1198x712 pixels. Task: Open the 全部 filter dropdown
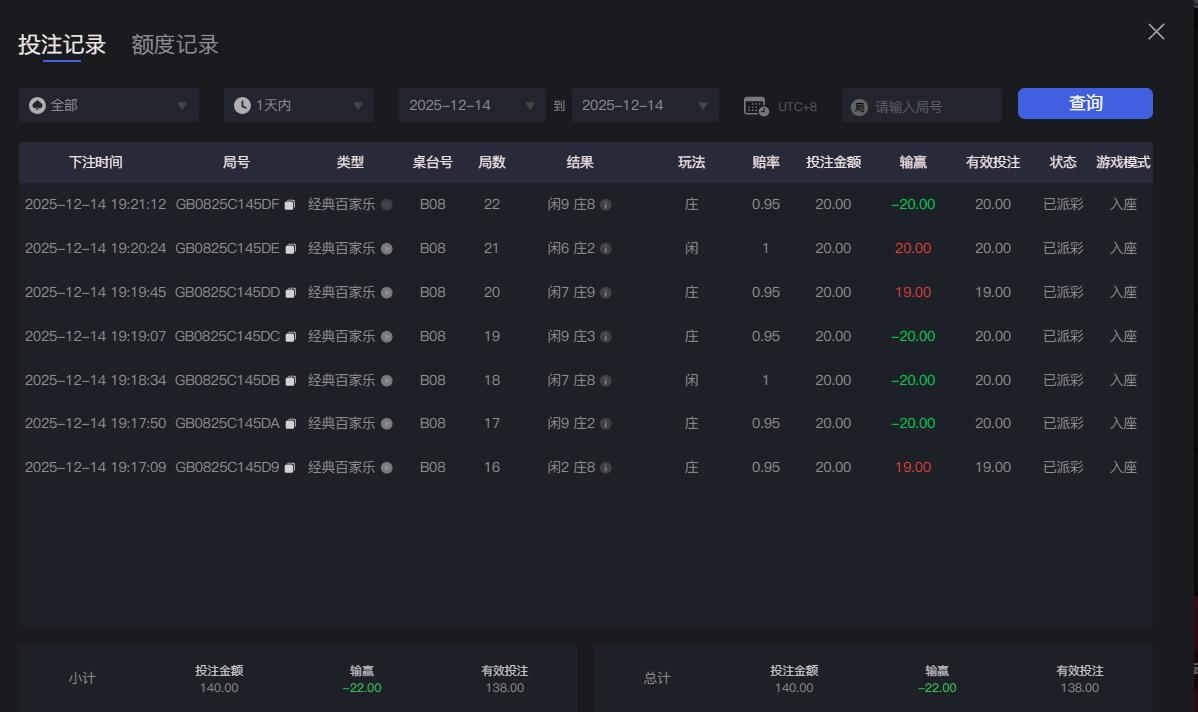[x=108, y=103]
